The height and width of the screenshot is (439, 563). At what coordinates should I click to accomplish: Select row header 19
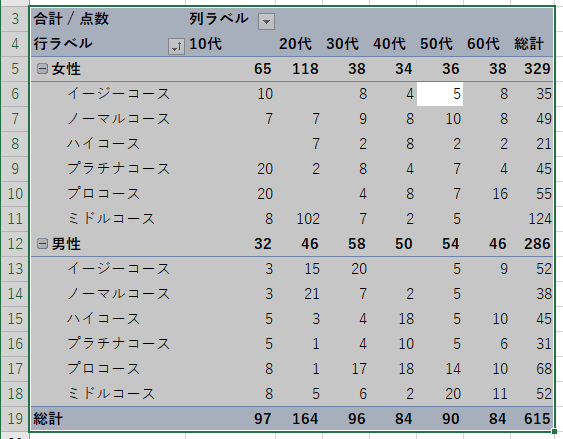click(x=15, y=419)
